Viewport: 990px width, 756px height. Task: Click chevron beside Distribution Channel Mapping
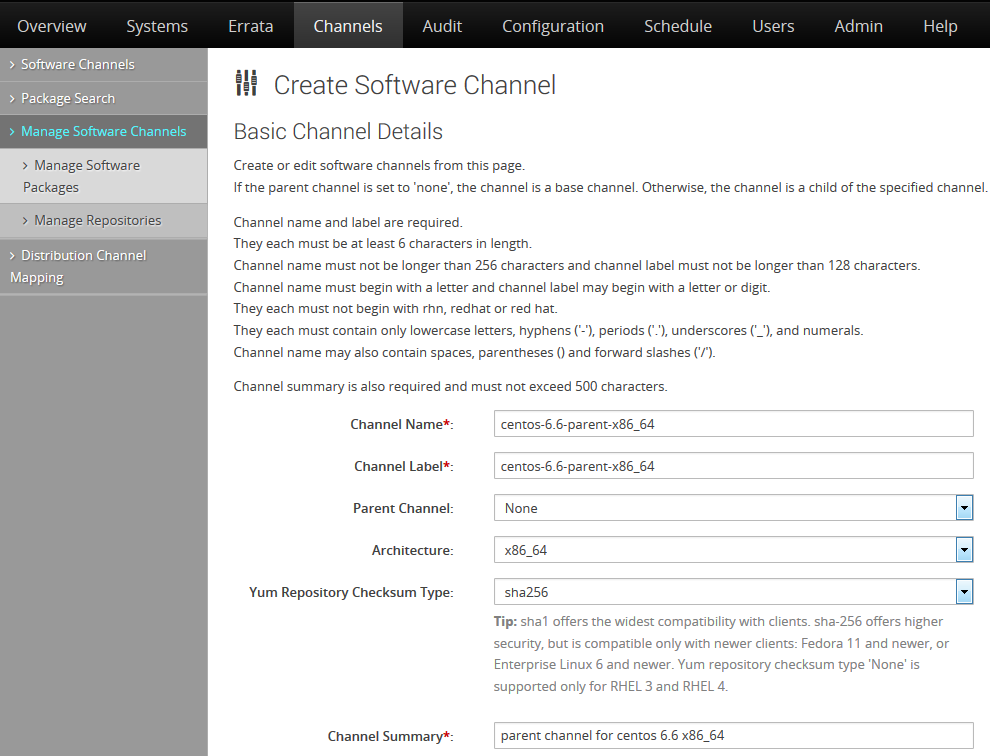pyautogui.click(x=12, y=255)
